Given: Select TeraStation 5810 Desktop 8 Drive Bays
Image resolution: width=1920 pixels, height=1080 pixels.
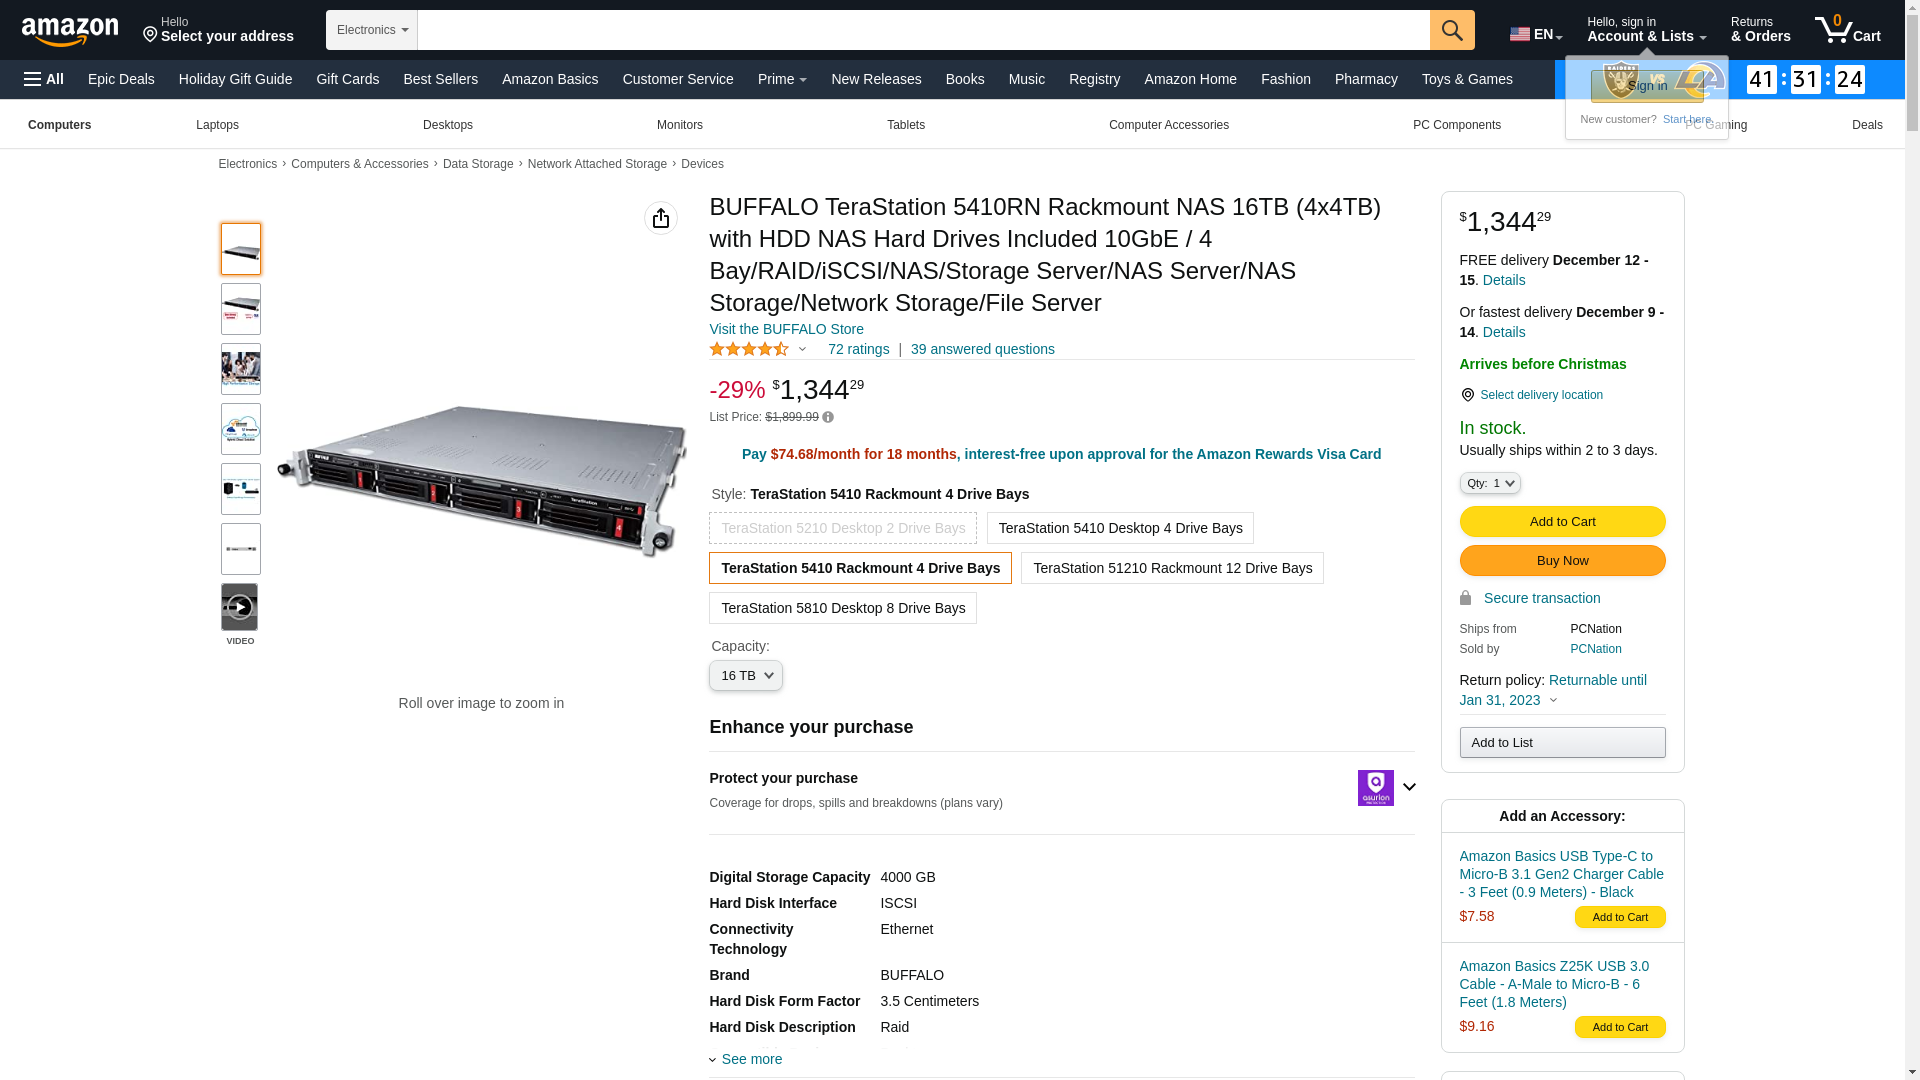Looking at the screenshot, I should tap(842, 608).
